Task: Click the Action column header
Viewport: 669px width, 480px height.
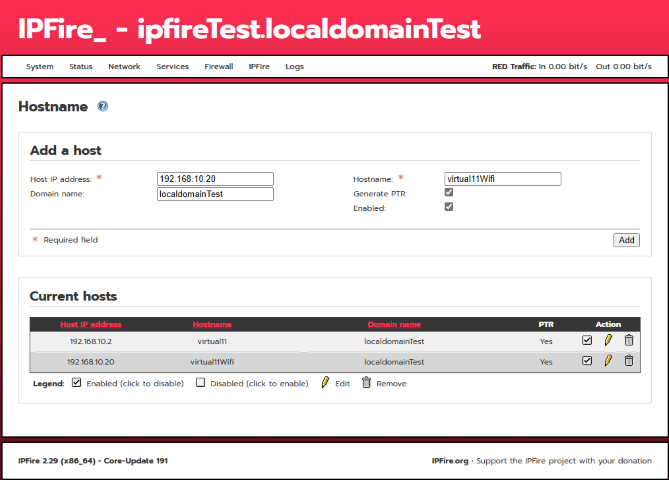Action: [x=608, y=324]
